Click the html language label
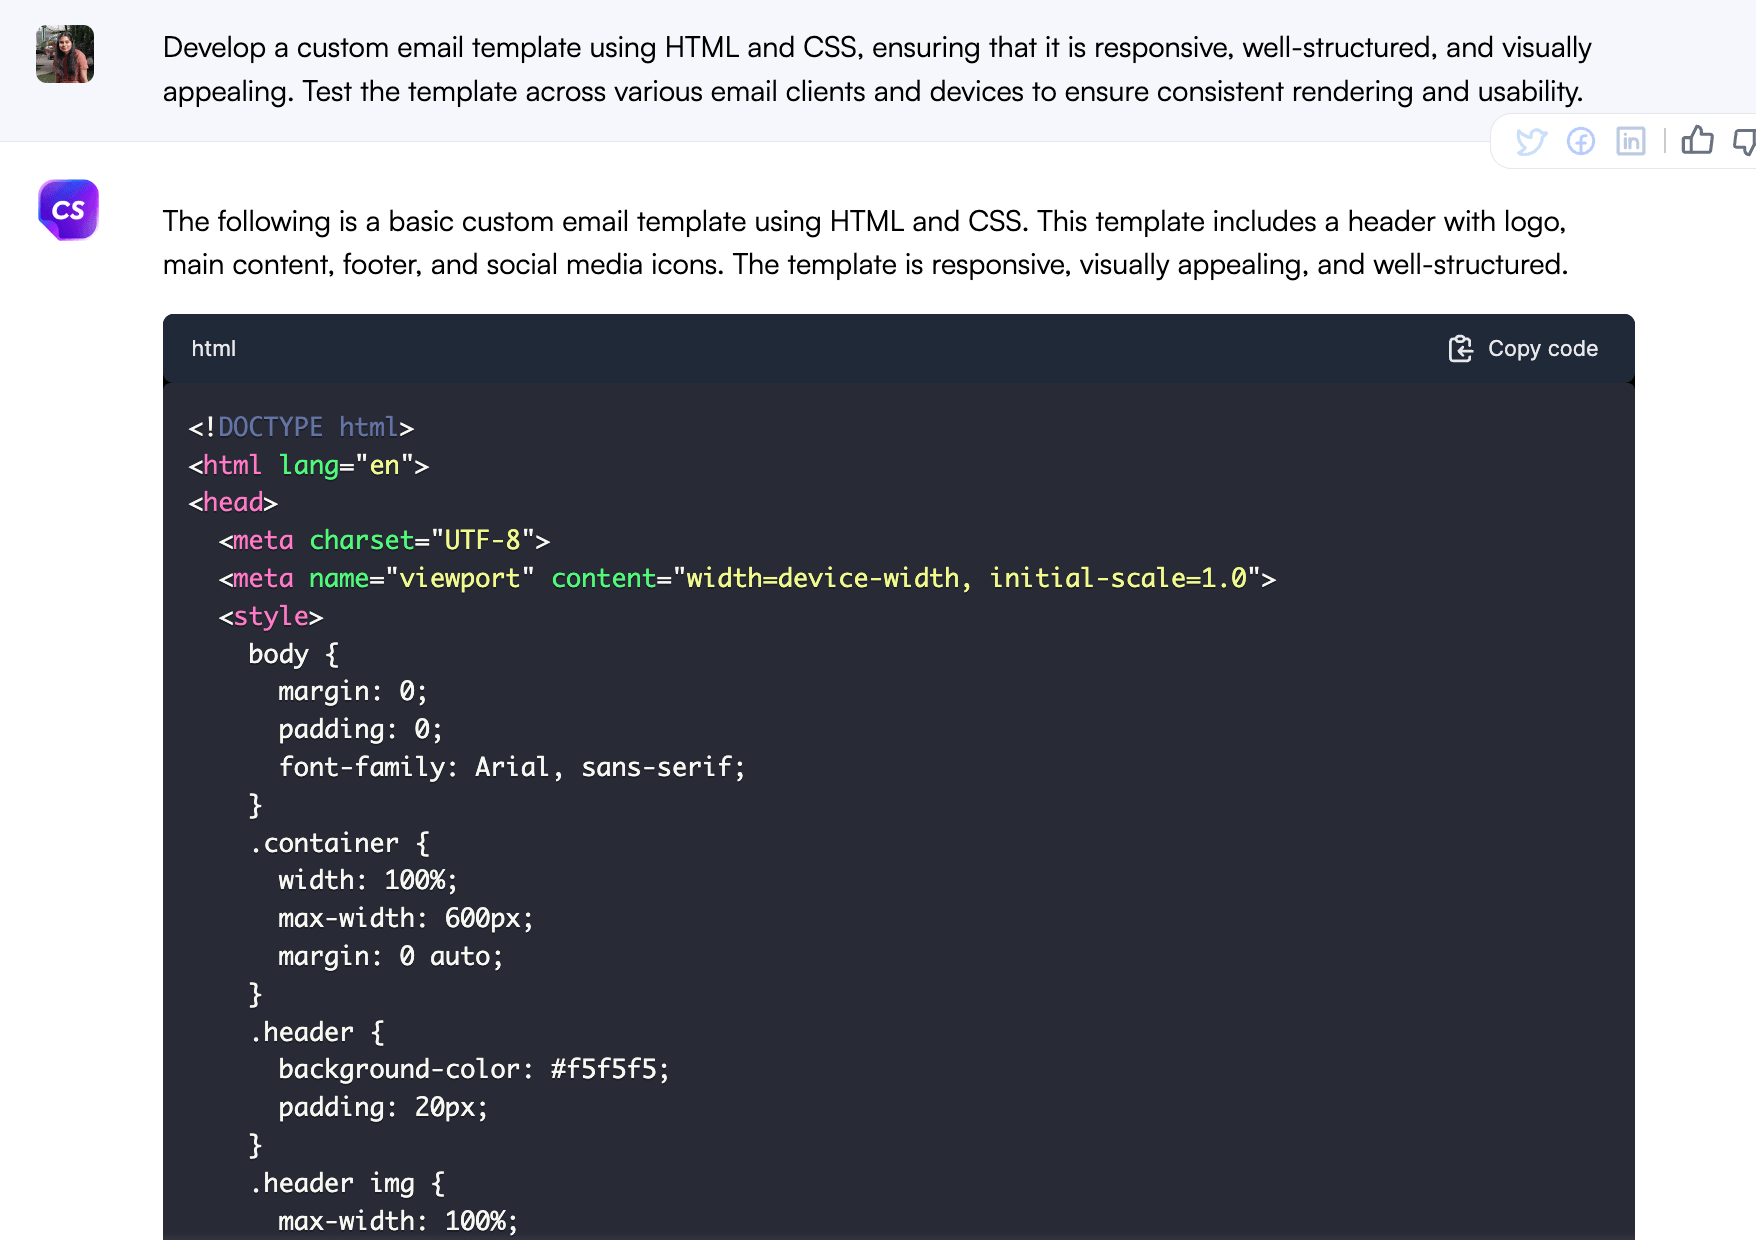 [214, 349]
